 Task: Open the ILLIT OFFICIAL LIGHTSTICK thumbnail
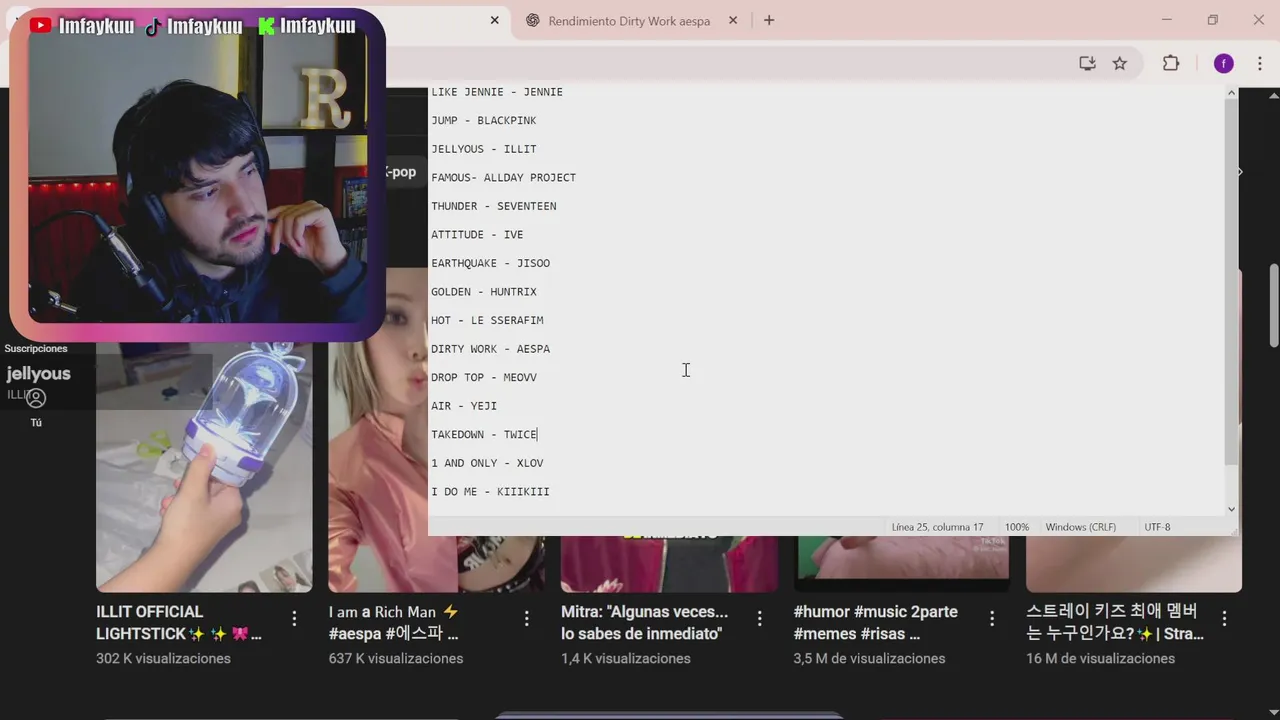tap(204, 467)
